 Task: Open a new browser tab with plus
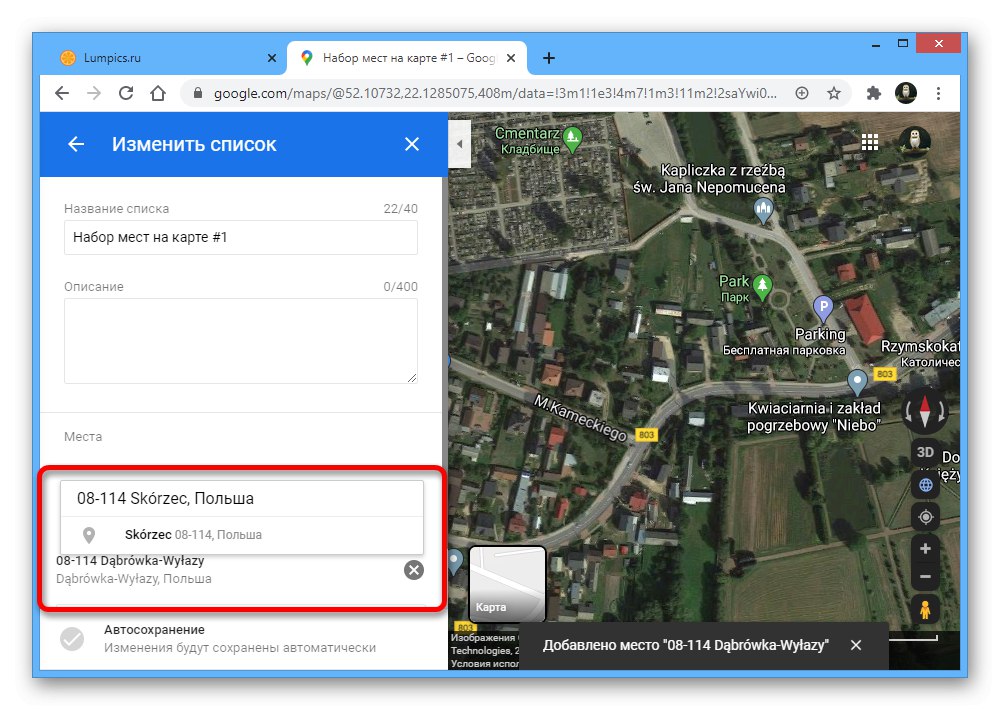click(548, 57)
